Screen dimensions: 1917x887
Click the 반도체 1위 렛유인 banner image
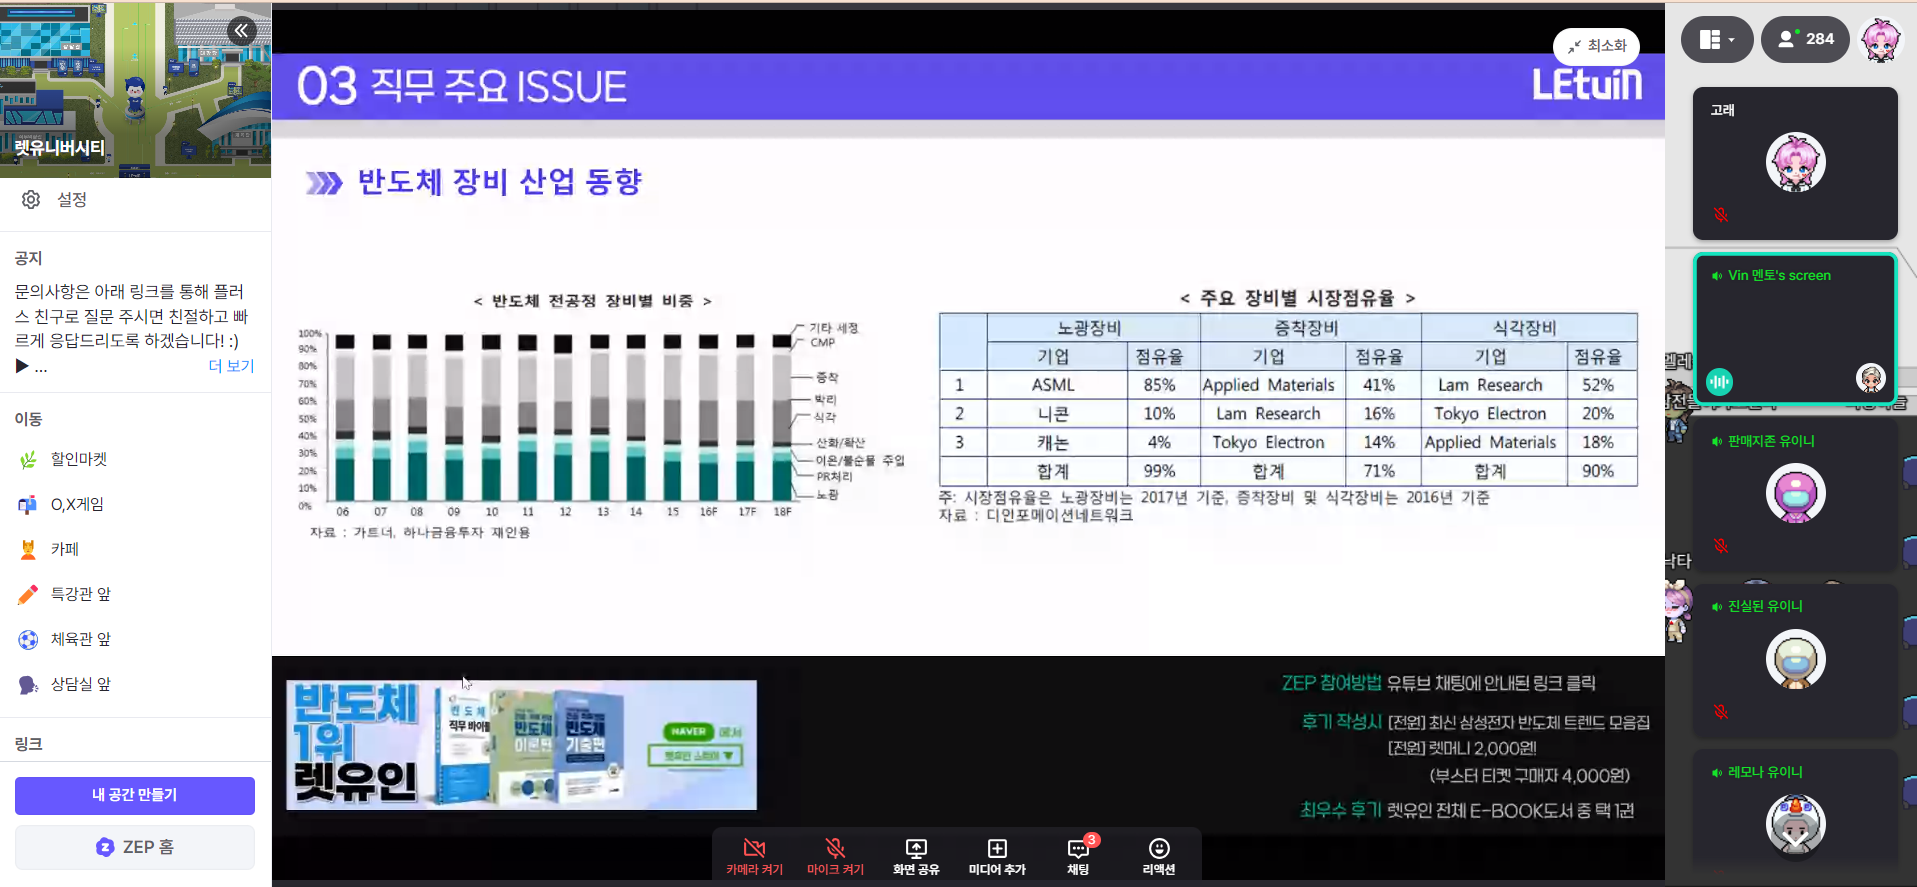point(521,745)
